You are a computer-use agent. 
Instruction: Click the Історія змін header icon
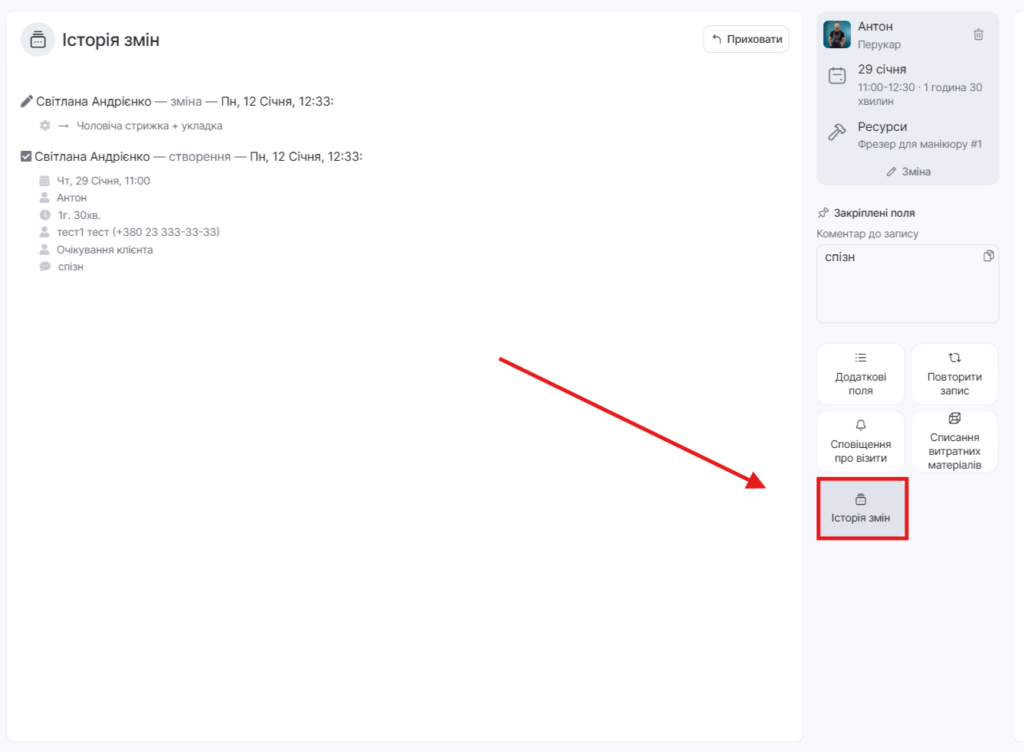(x=38, y=40)
